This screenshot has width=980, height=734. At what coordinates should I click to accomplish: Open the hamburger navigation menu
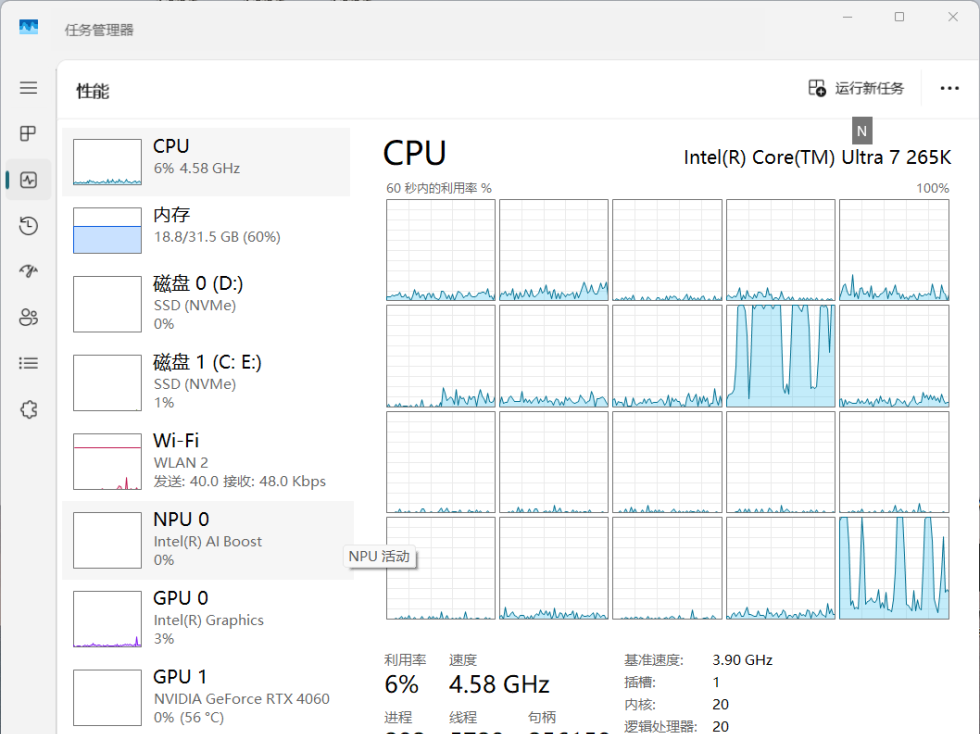click(x=28, y=88)
